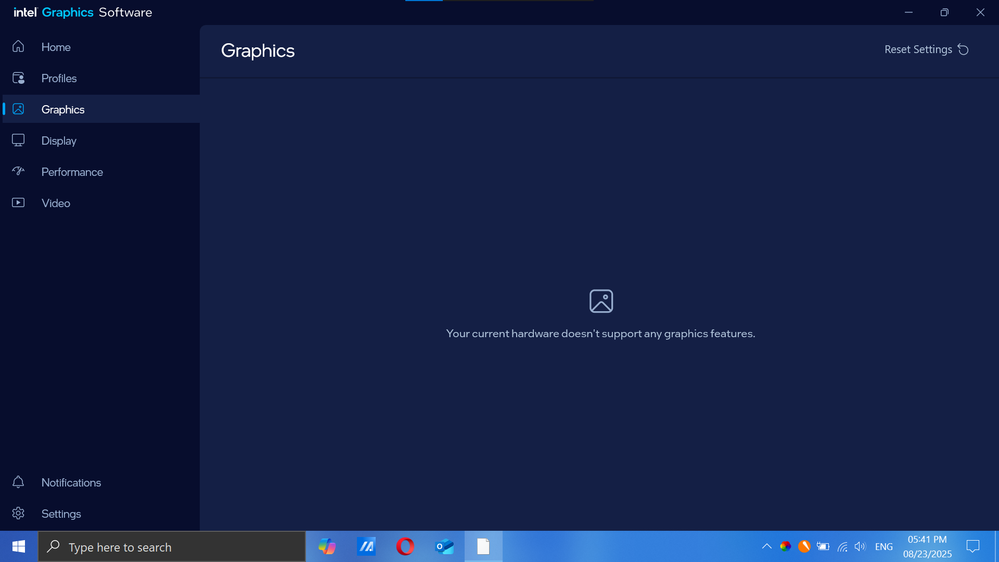Click the Graphics page heading
This screenshot has height=562, width=999.
(x=257, y=51)
